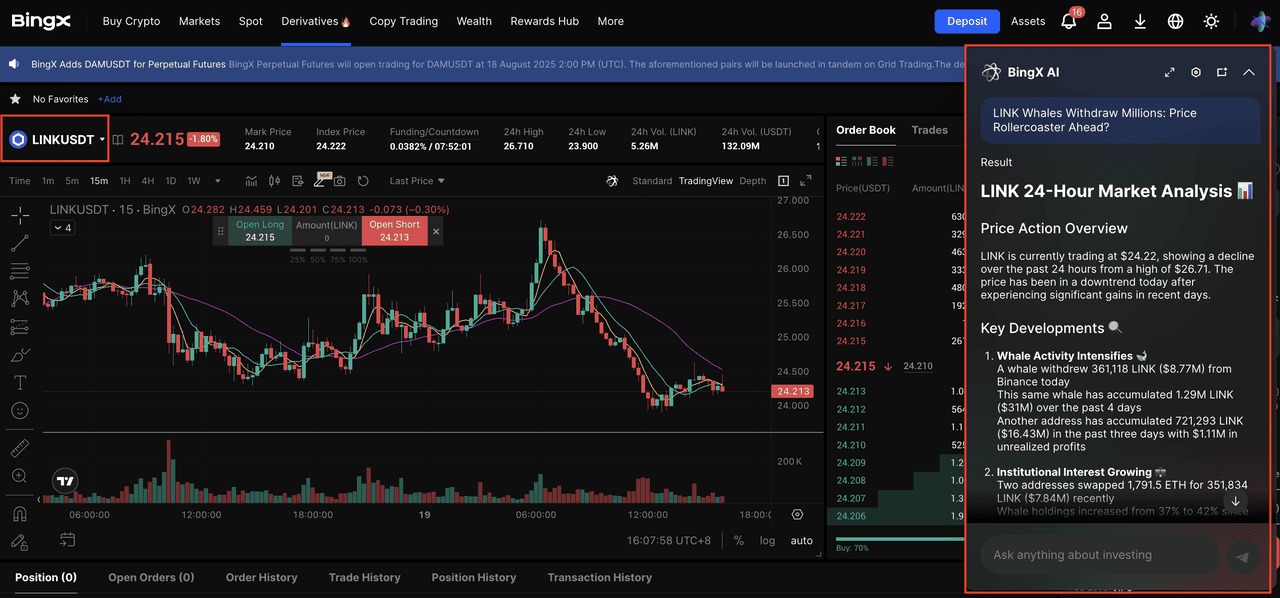
Task: Close the quick order panel
Action: [436, 231]
